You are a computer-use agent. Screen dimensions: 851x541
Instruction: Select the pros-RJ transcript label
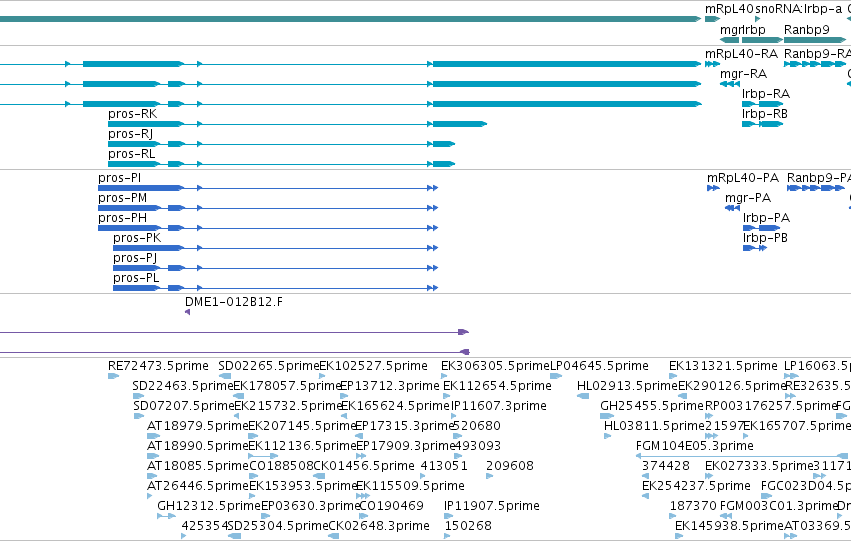pos(130,134)
